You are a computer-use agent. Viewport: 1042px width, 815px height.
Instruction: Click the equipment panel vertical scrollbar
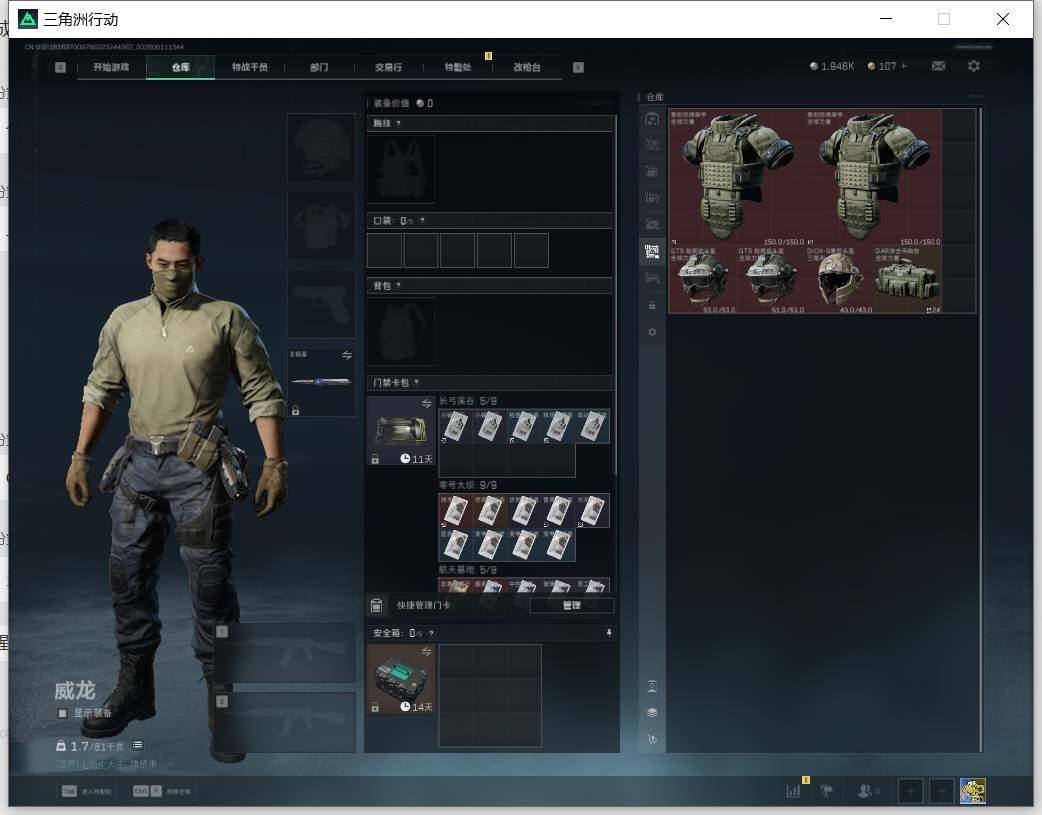coord(616,296)
